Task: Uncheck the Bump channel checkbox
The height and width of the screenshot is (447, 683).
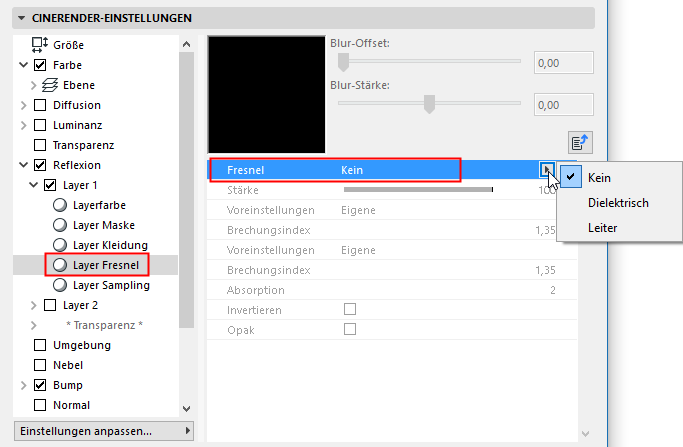Action: click(40, 385)
